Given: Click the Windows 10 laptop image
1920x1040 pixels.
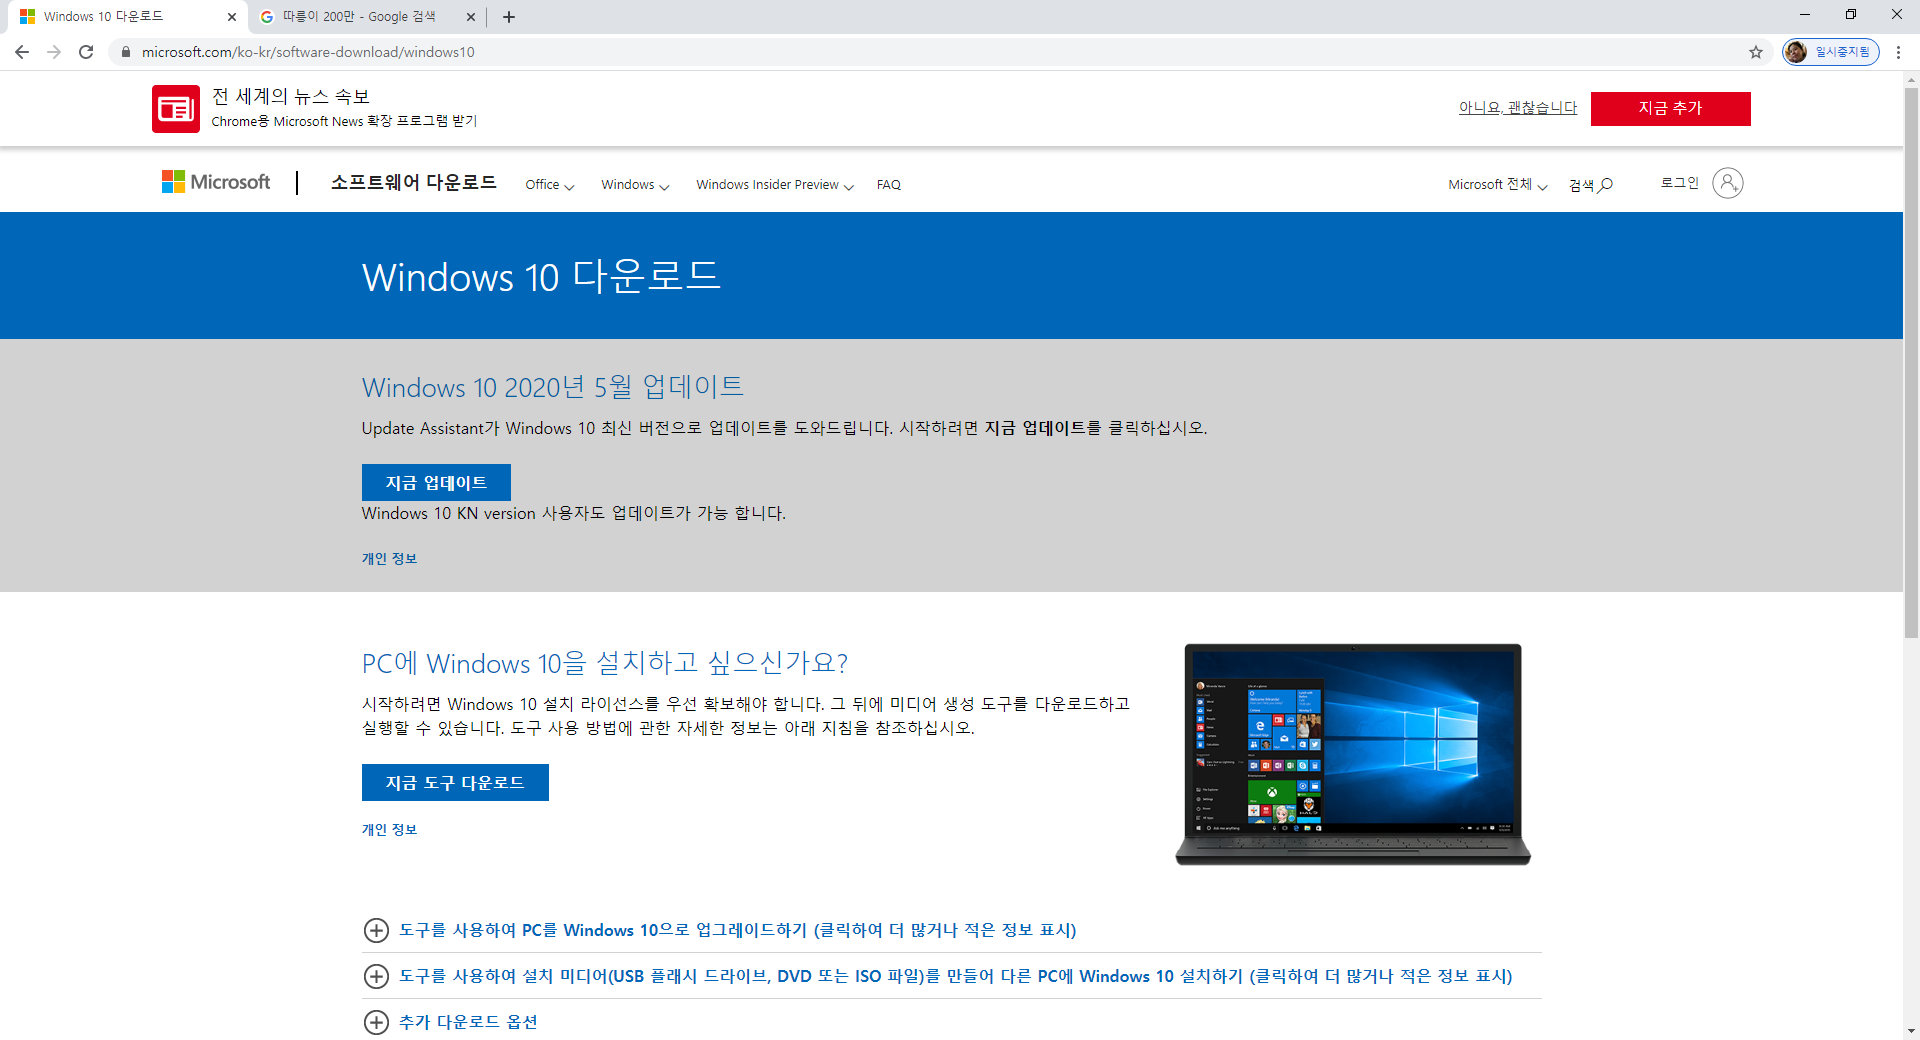Looking at the screenshot, I should 1353,754.
